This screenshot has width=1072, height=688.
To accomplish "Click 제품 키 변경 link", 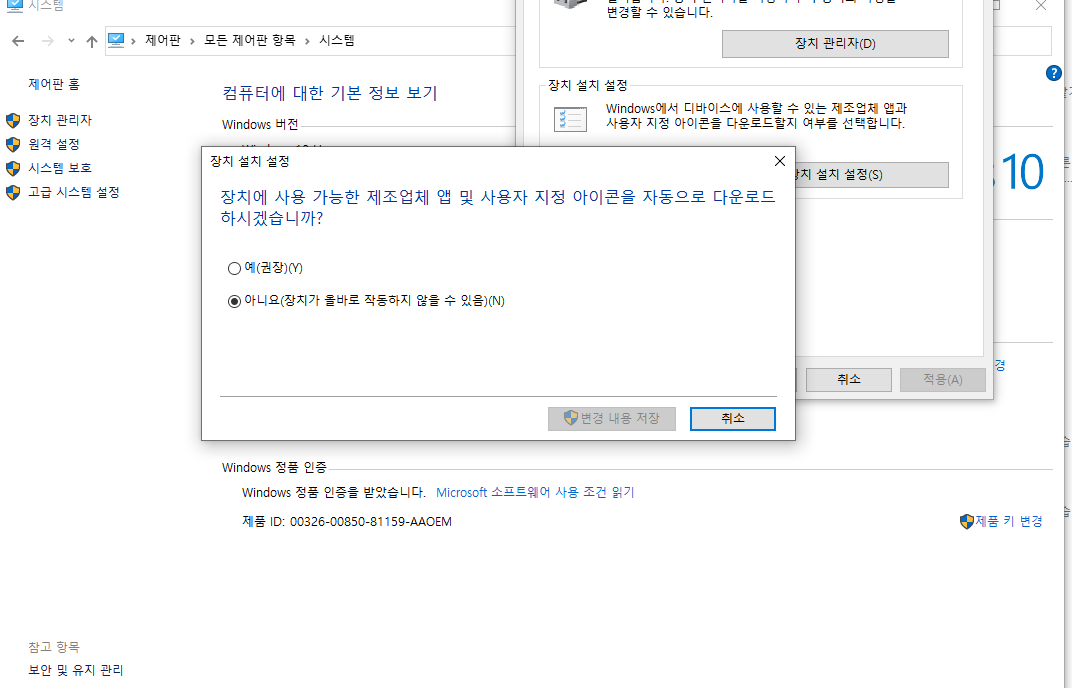I will point(1009,522).
